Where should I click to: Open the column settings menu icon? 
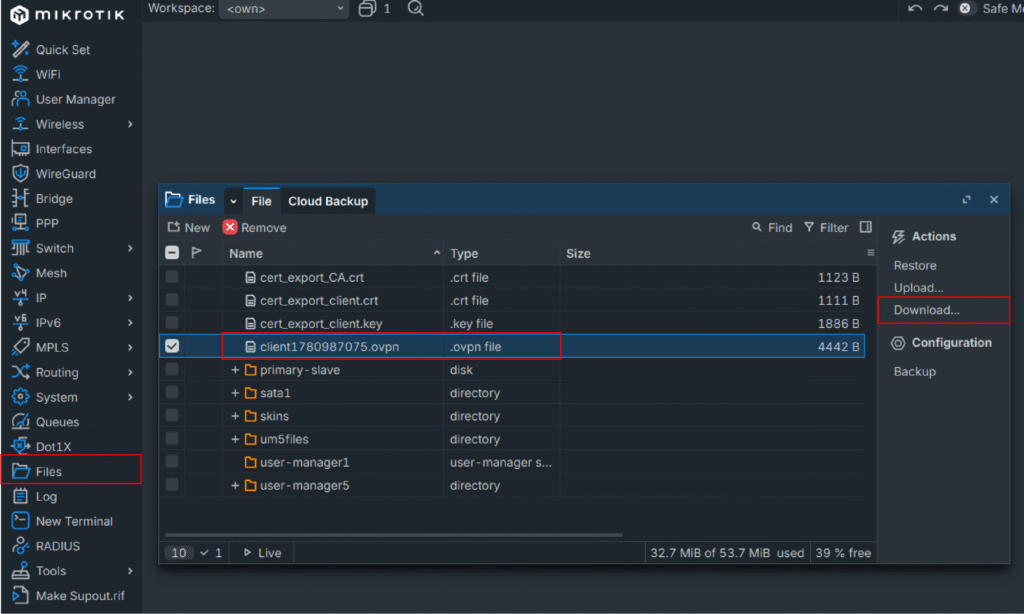coord(870,253)
